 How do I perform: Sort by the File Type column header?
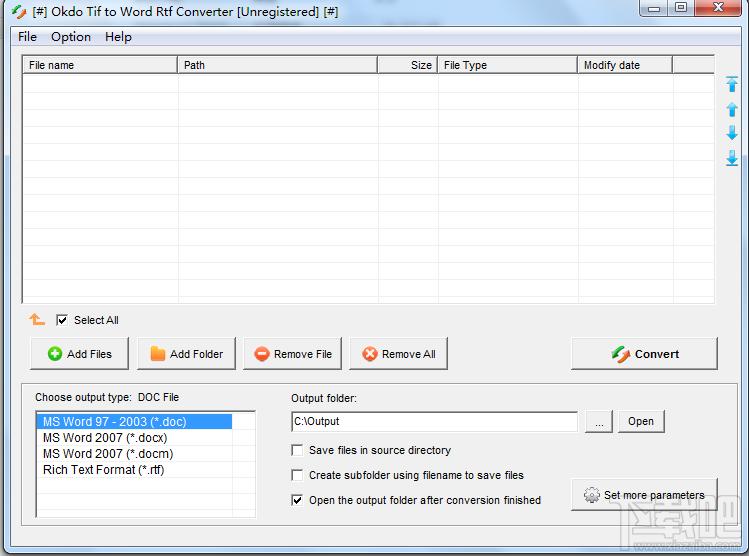pos(507,65)
